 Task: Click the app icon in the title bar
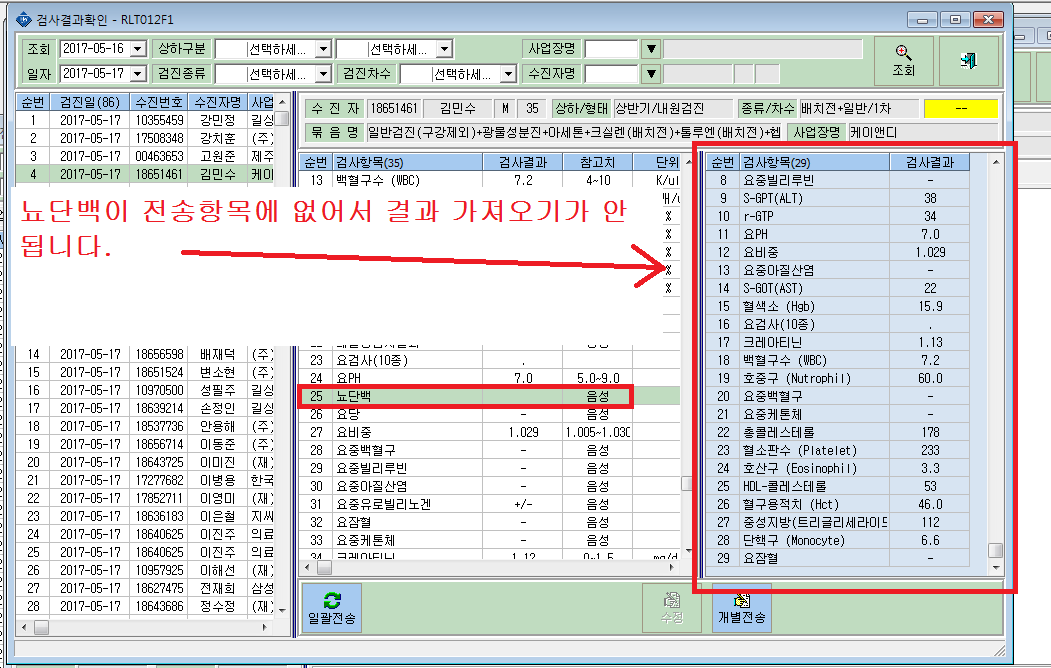click(x=23, y=19)
